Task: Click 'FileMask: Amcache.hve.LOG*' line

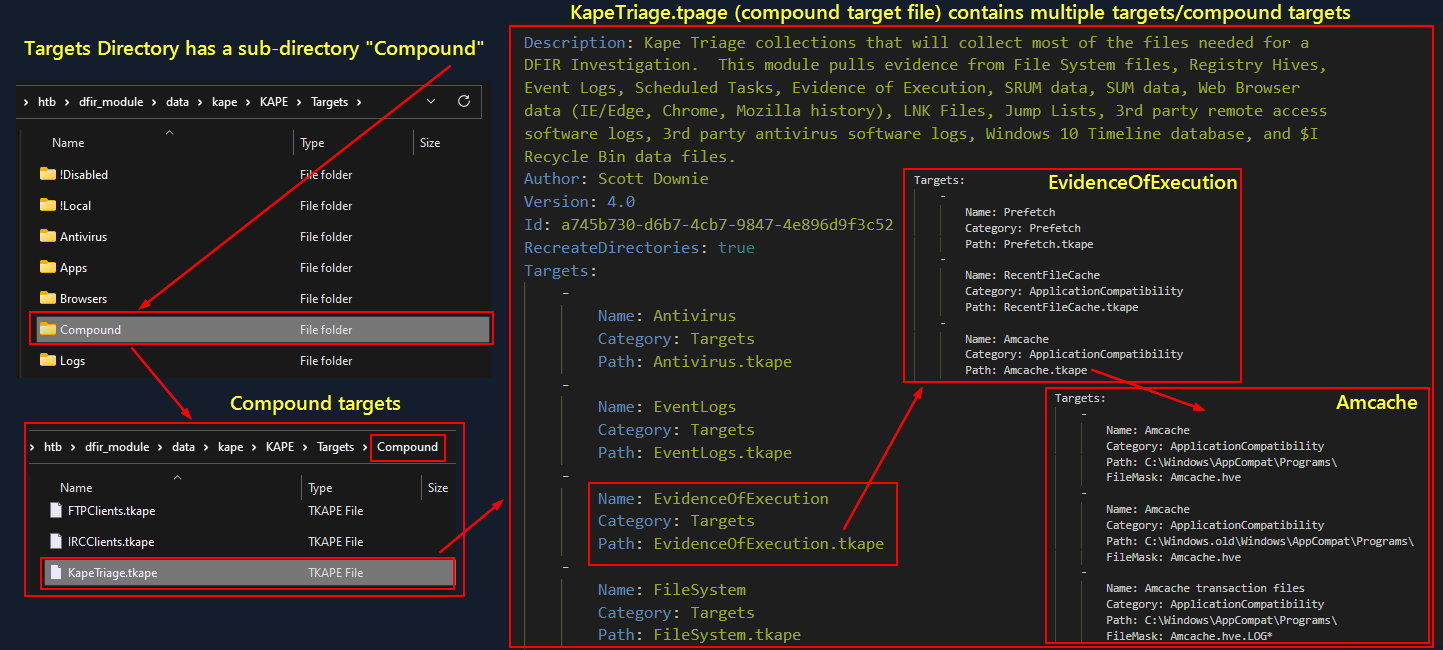Action: pyautogui.click(x=1189, y=636)
